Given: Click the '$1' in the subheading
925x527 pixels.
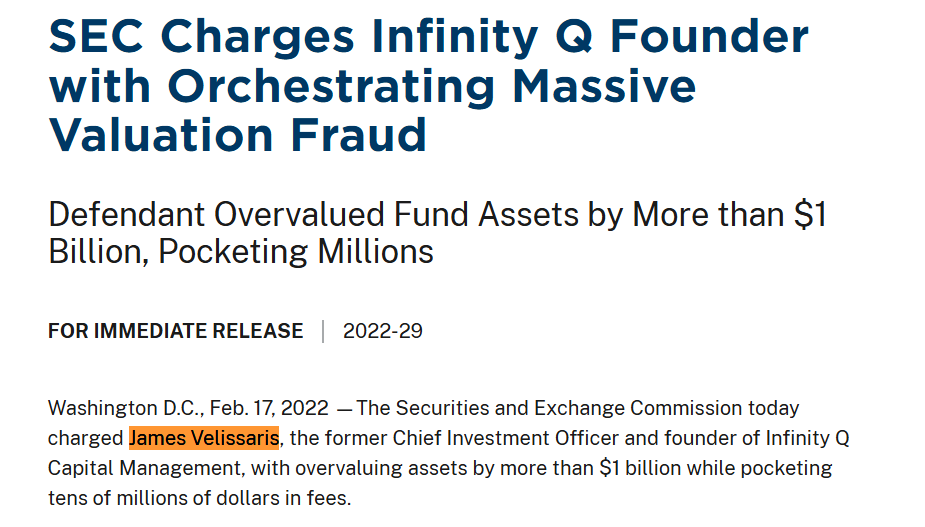Looking at the screenshot, I should point(810,214).
